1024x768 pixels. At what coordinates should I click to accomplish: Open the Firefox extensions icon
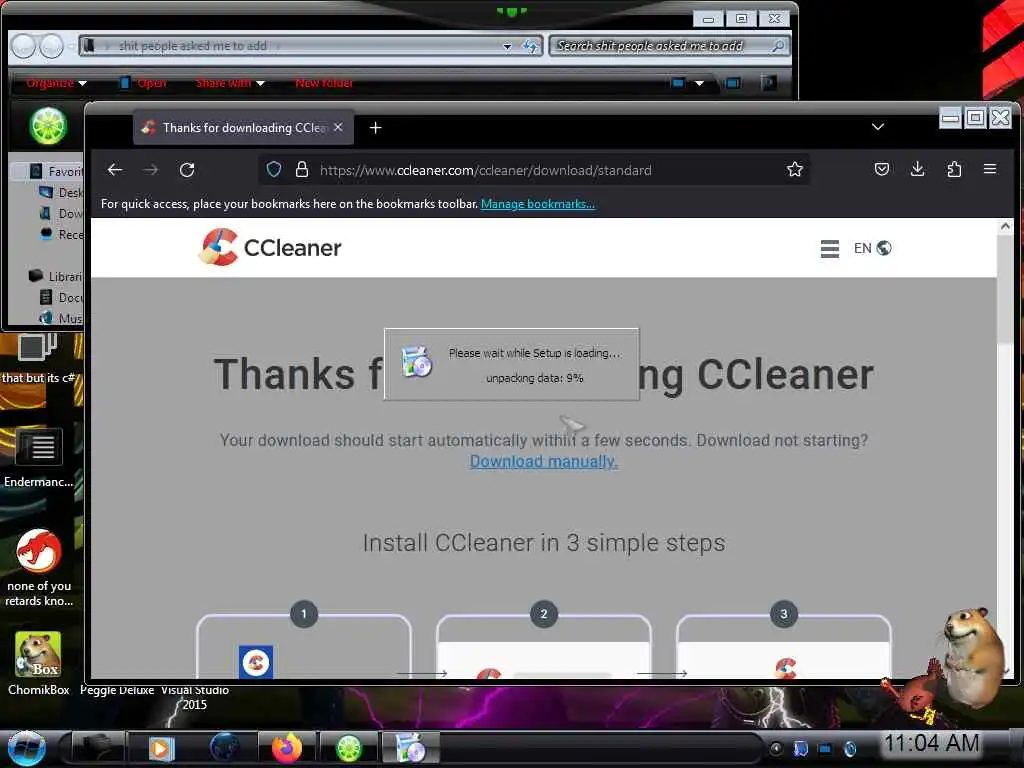pos(954,170)
